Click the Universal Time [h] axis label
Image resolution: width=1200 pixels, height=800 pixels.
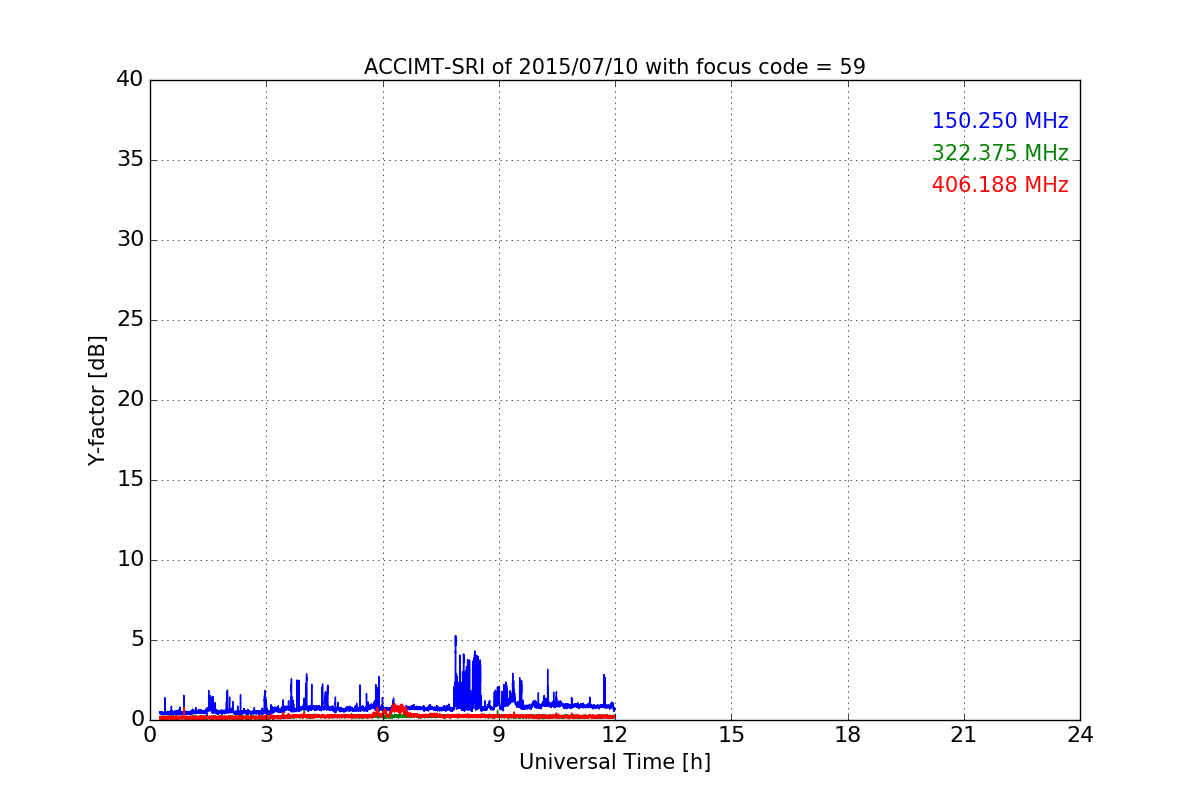tap(614, 762)
